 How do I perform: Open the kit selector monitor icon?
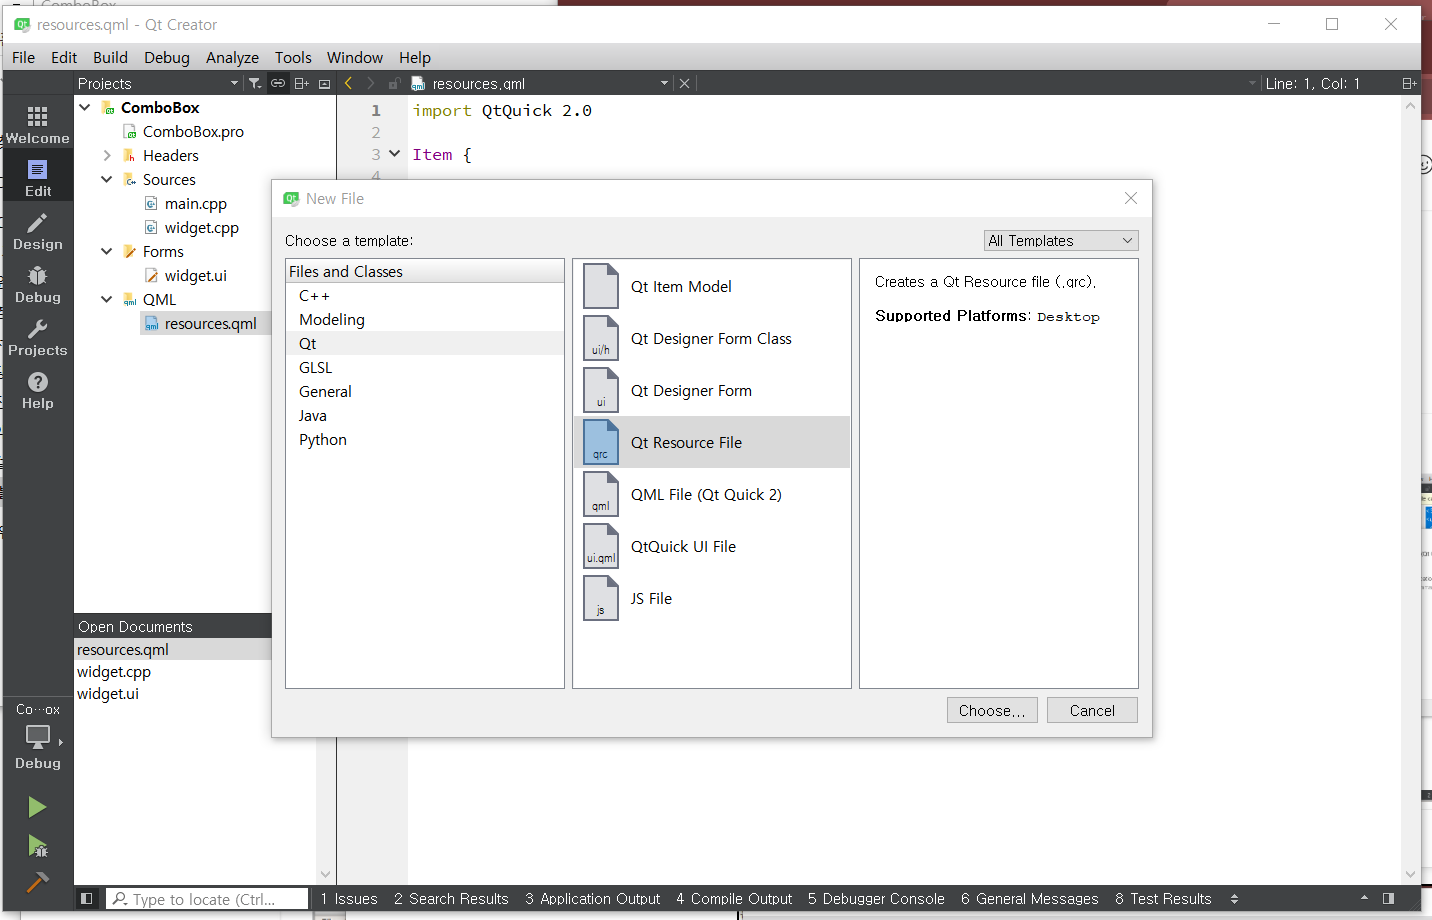pos(37,737)
